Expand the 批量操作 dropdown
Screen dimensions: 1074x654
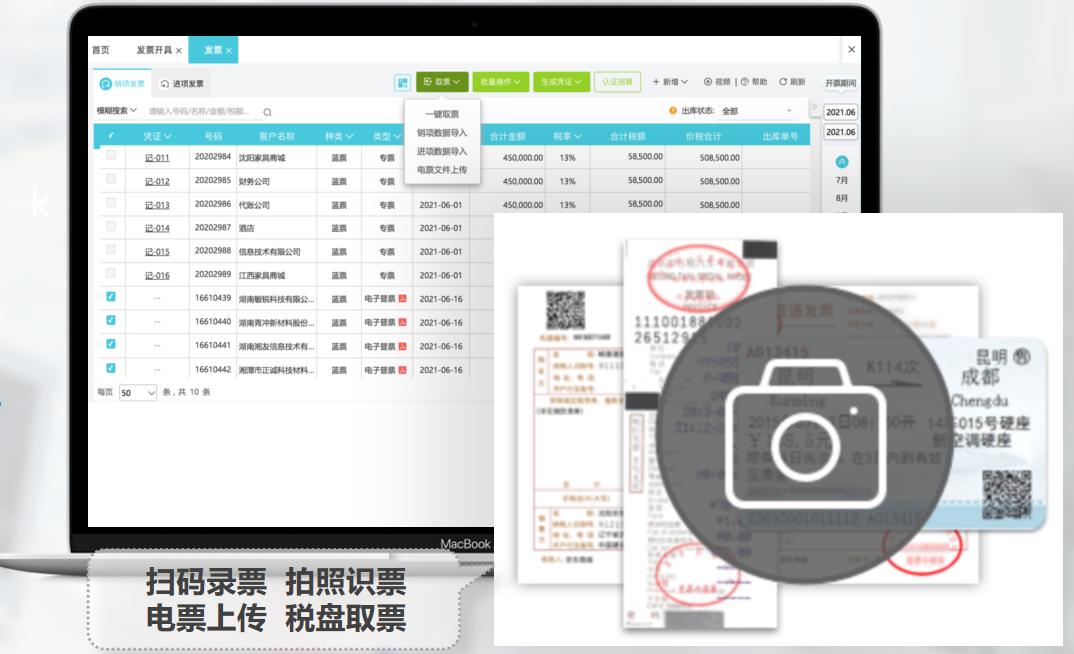point(500,82)
